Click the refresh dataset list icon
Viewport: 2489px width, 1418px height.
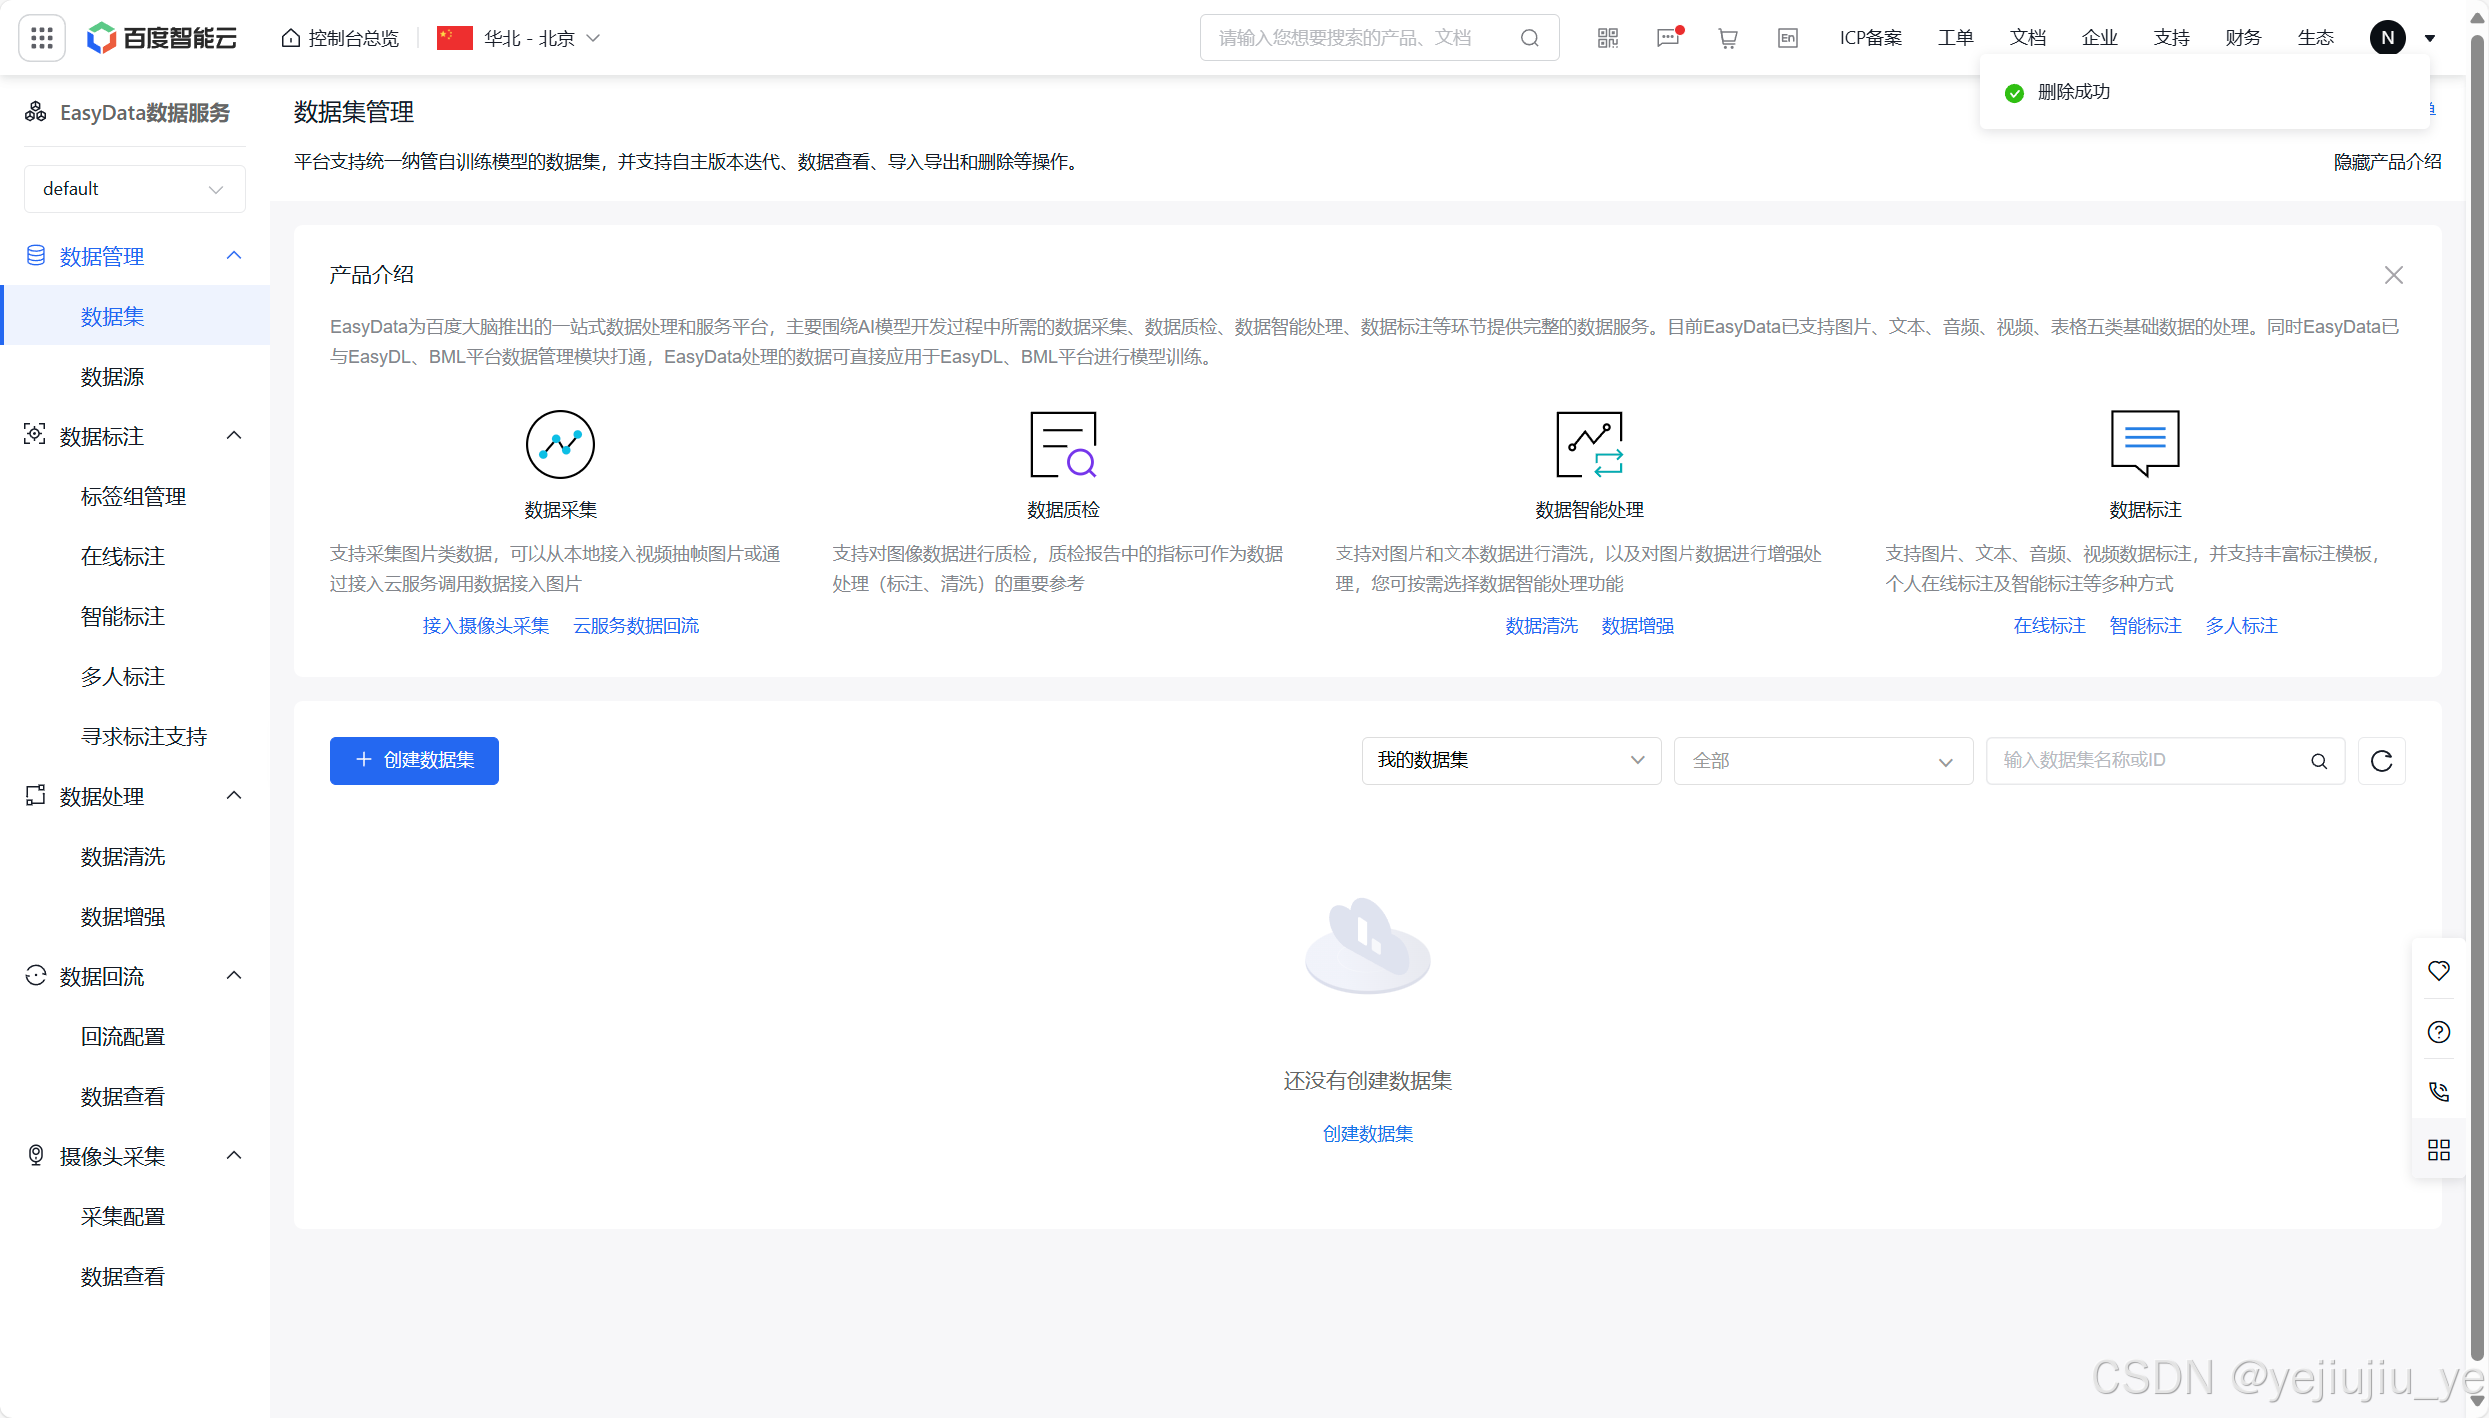pos(2381,761)
